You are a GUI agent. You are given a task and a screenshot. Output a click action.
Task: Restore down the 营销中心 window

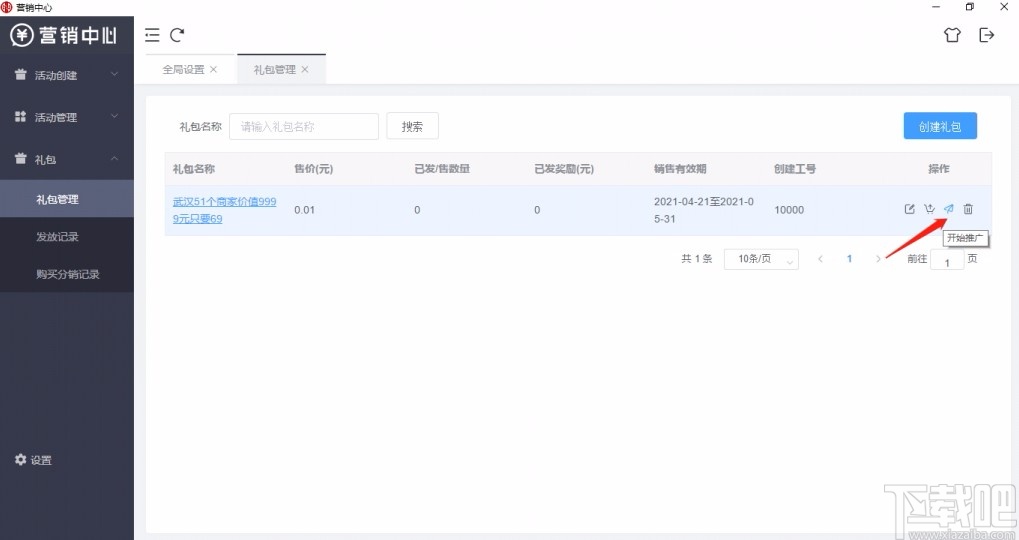[x=970, y=7]
